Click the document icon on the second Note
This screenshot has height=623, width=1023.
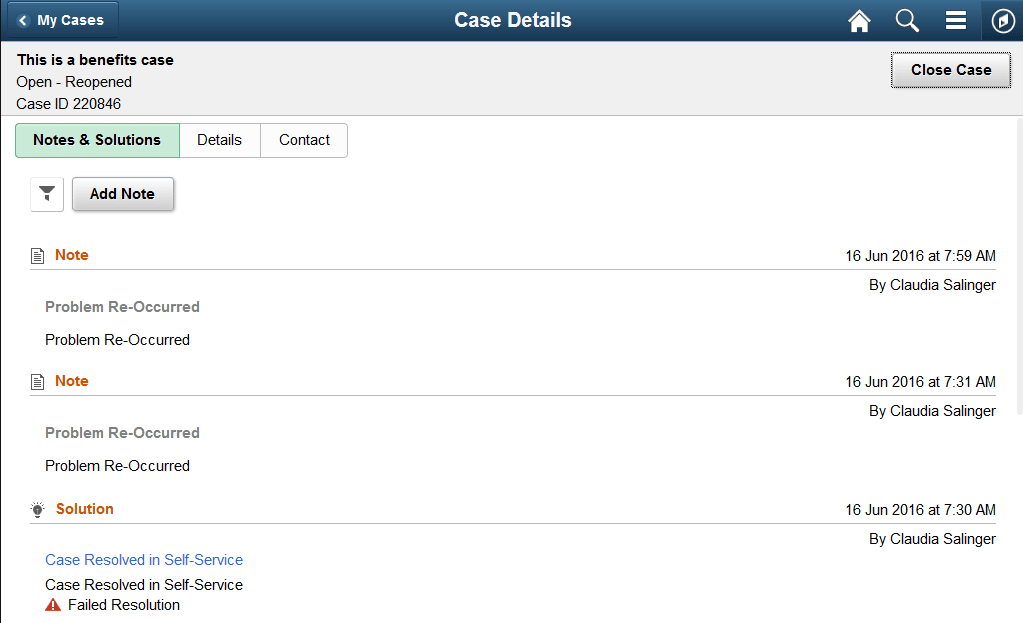click(37, 380)
